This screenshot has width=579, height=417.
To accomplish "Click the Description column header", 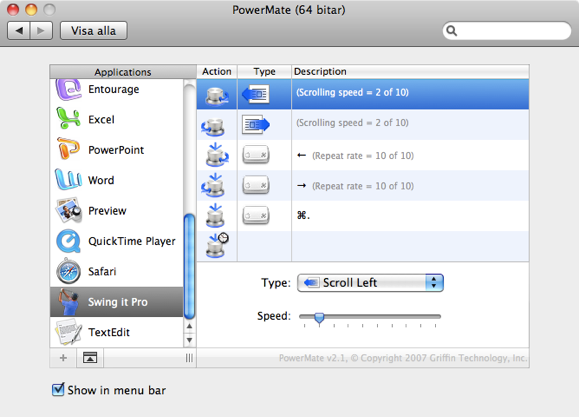I will click(410, 71).
